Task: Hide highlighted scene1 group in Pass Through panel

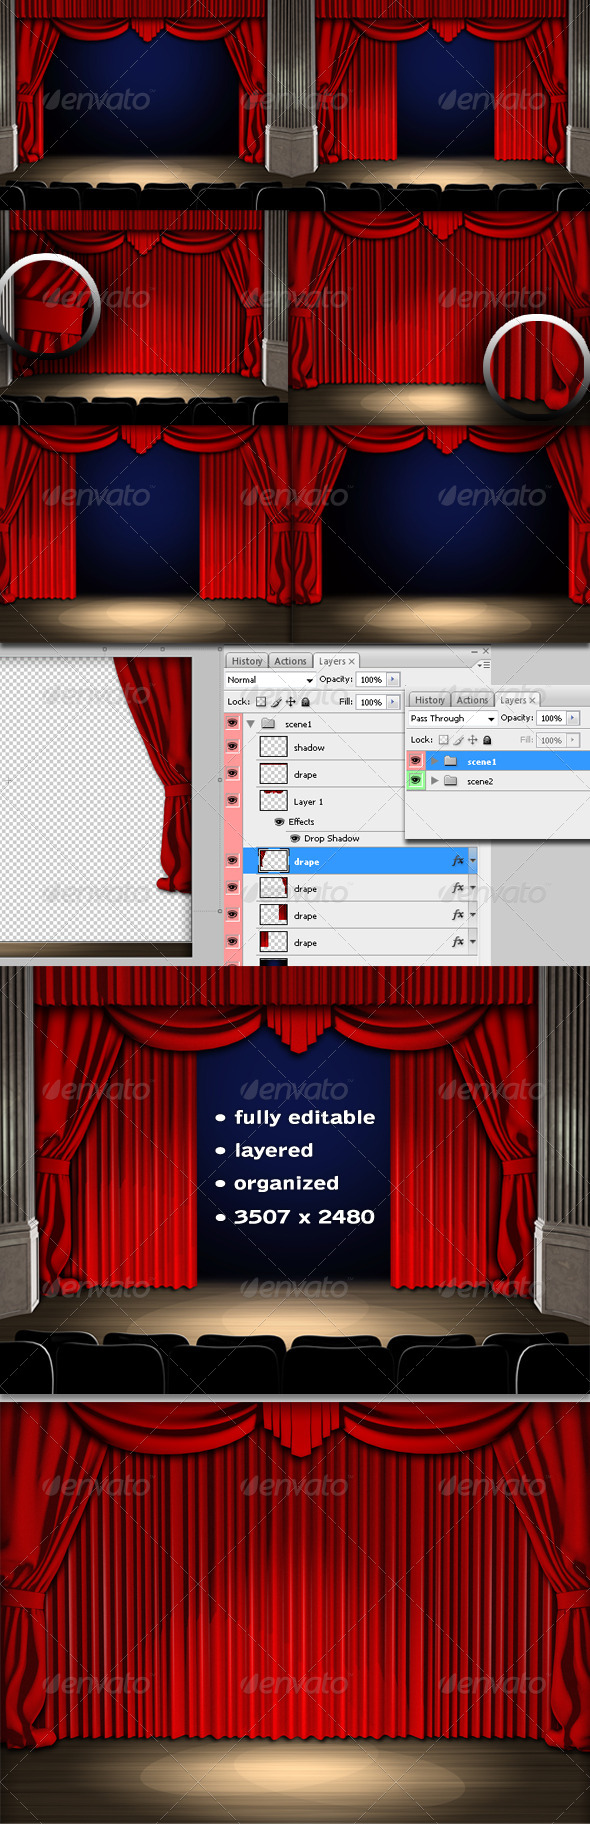Action: point(415,761)
